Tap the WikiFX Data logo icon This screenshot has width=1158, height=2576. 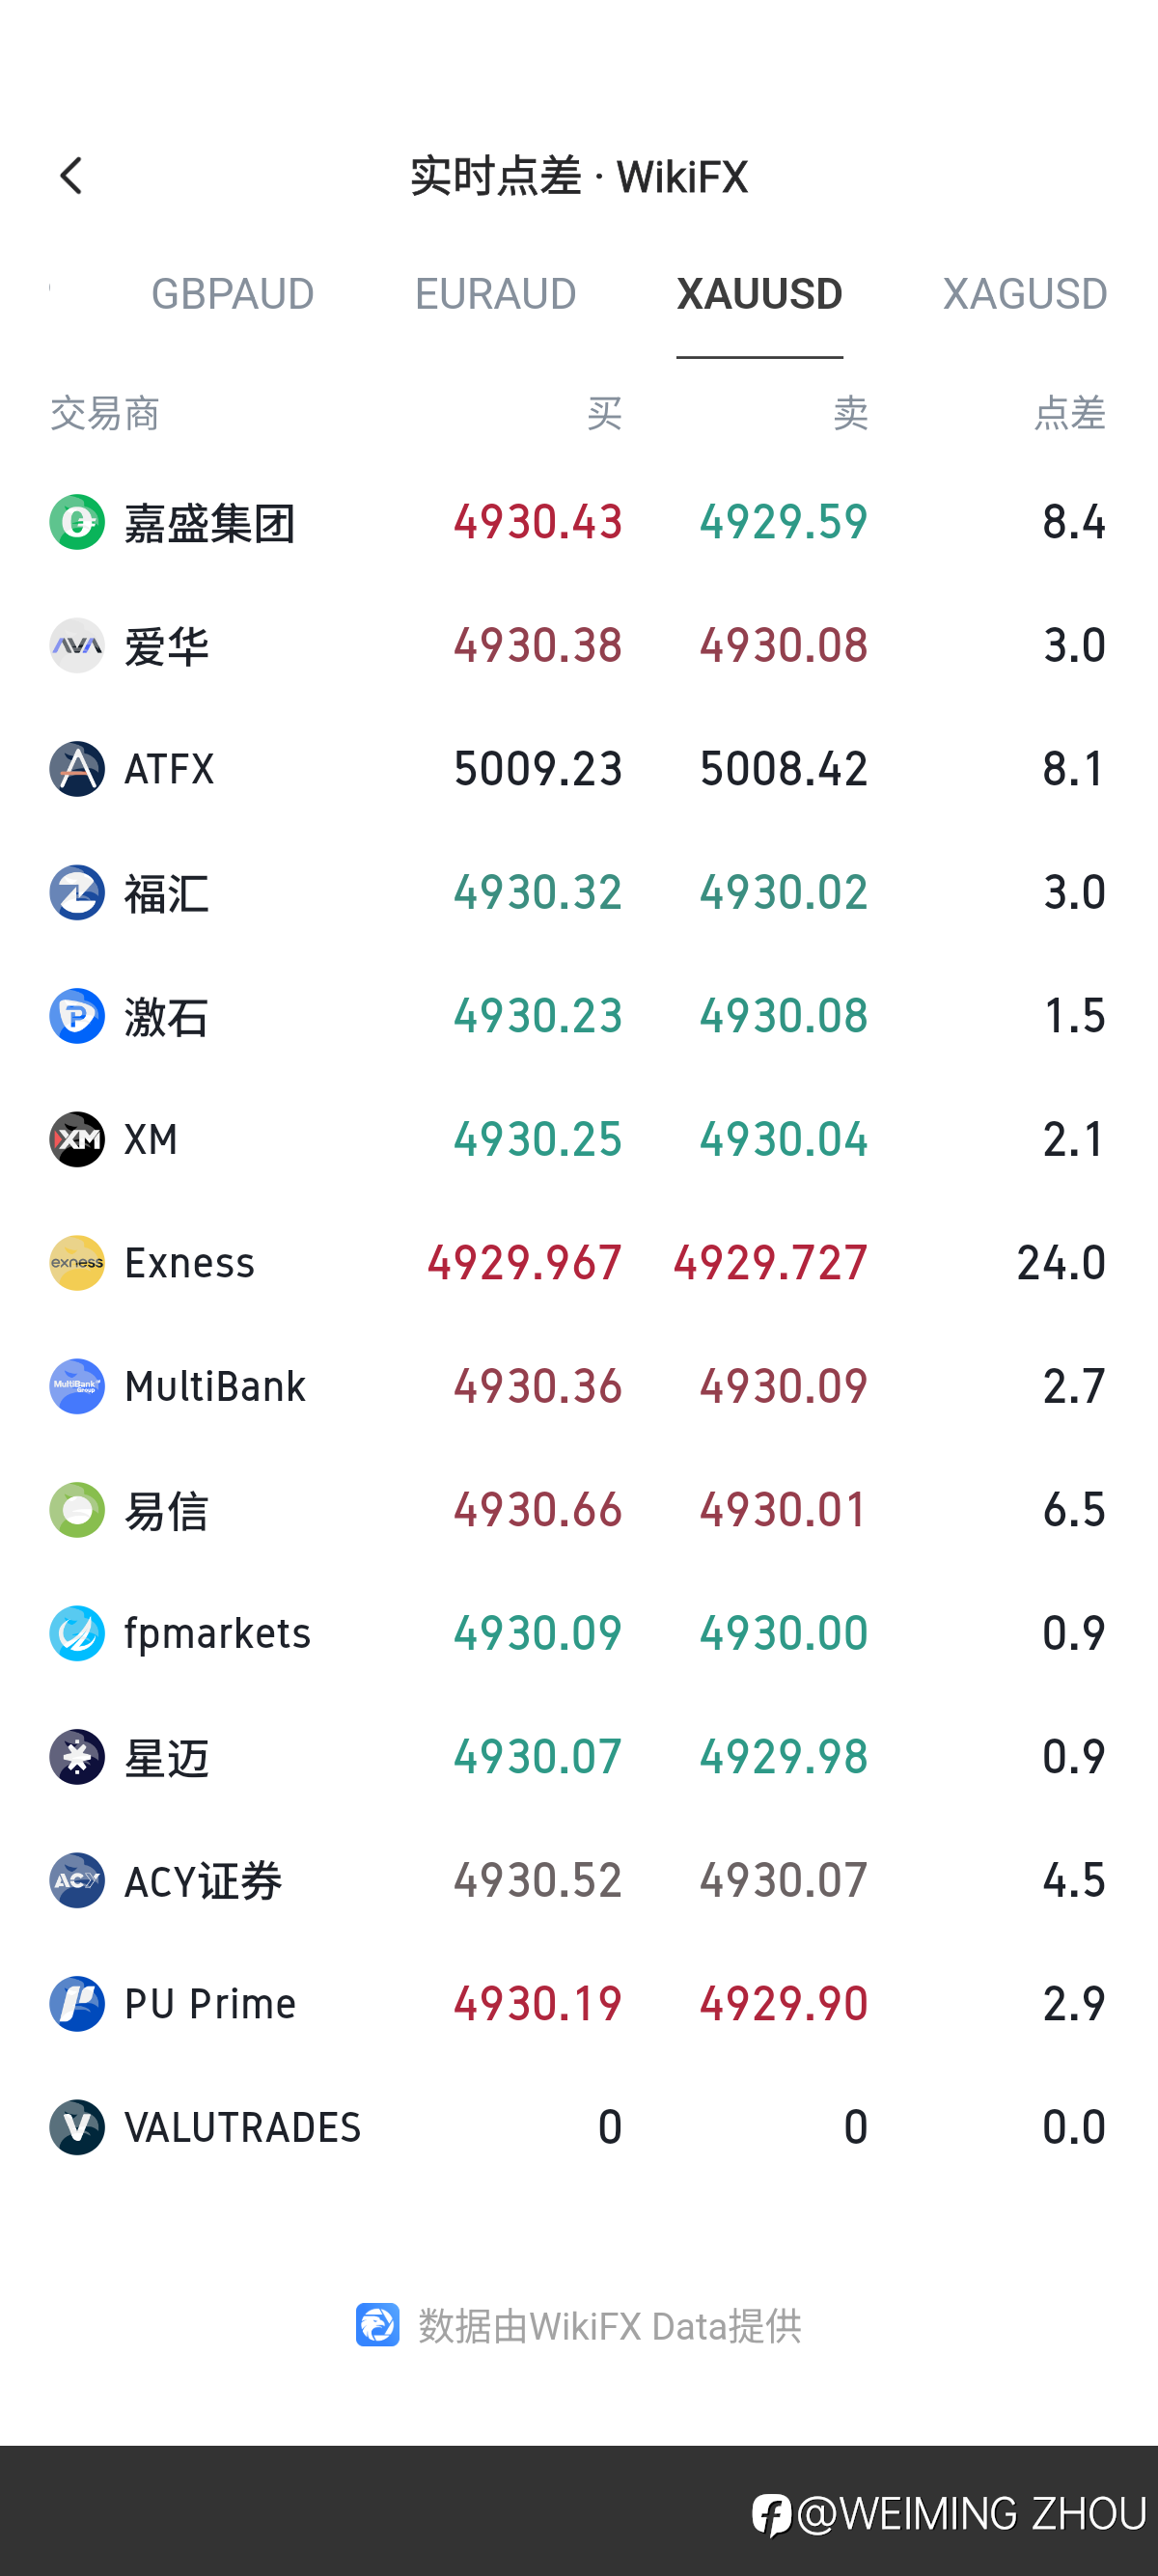coord(377,2325)
